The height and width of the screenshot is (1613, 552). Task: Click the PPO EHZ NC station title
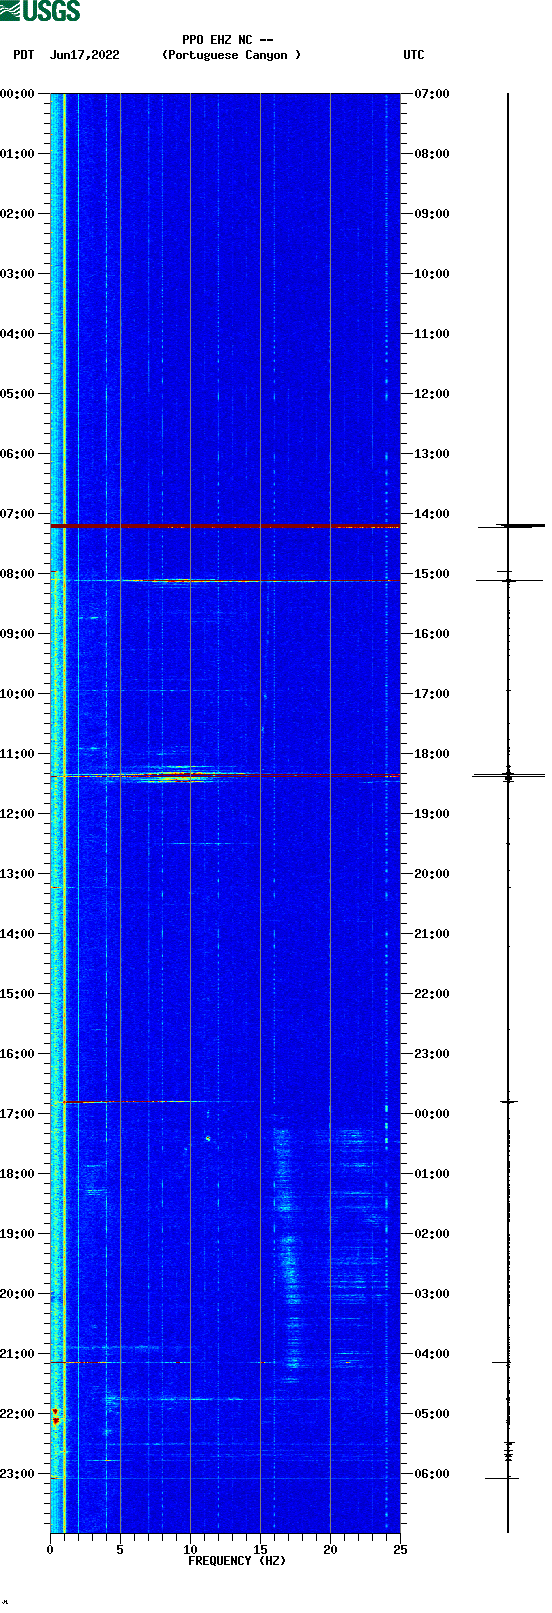tap(228, 40)
